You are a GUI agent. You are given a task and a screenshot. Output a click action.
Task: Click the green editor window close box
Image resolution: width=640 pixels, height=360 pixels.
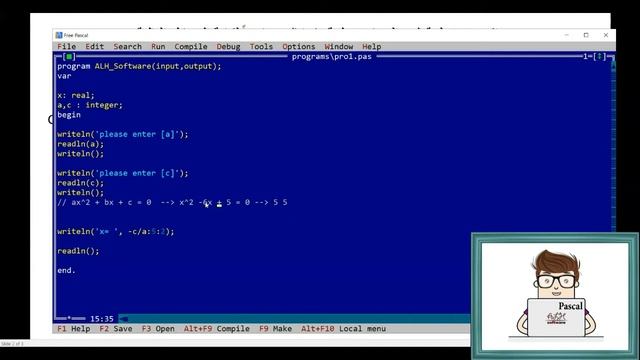click(69, 56)
